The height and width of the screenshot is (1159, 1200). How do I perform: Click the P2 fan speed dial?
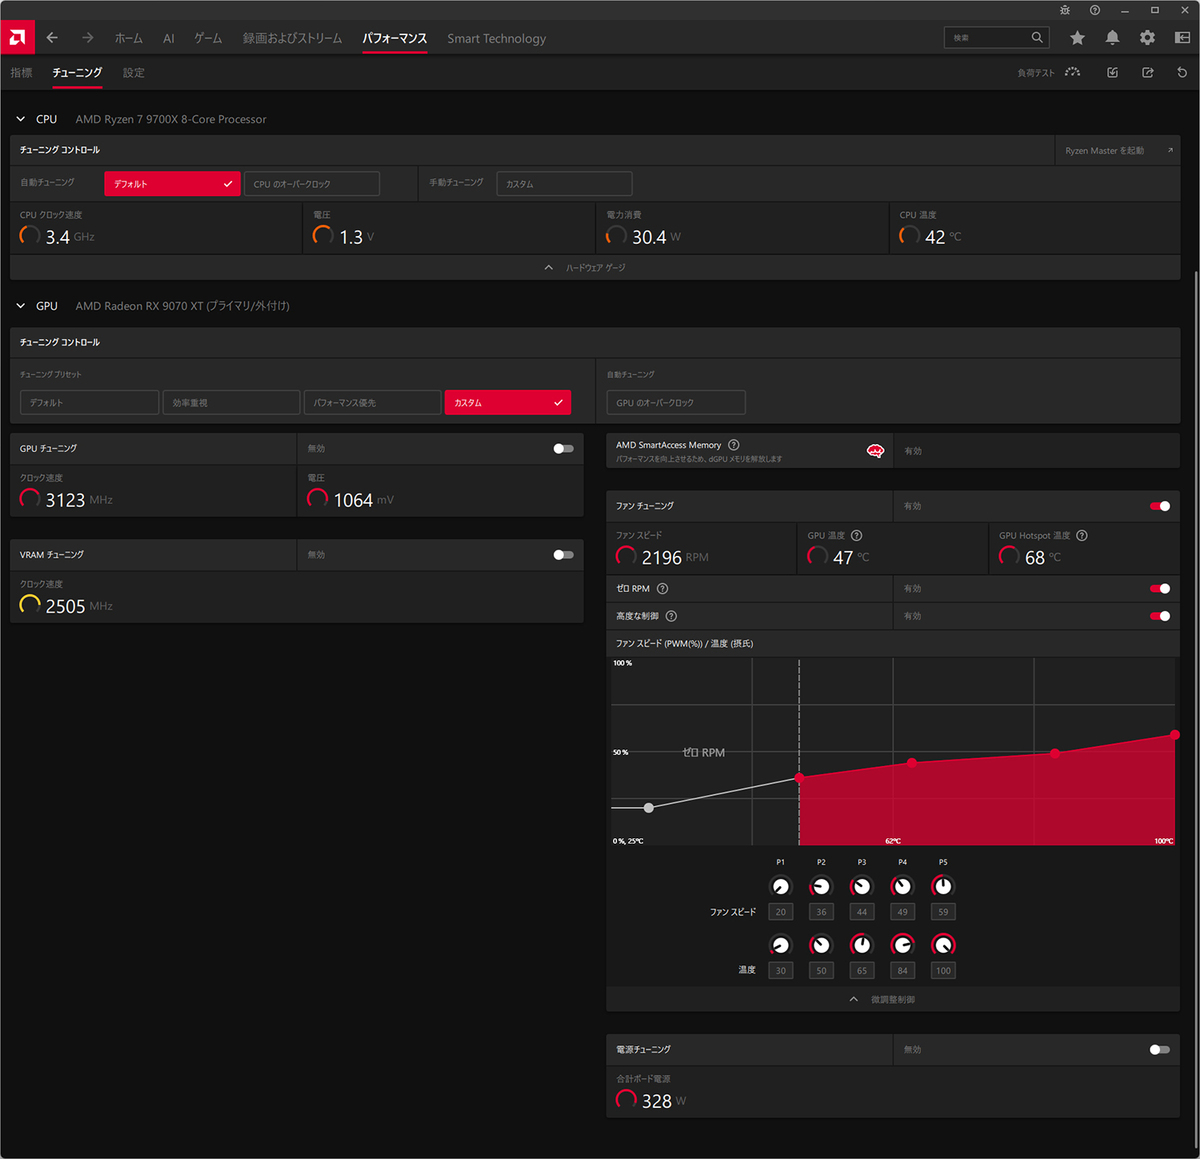(x=821, y=886)
